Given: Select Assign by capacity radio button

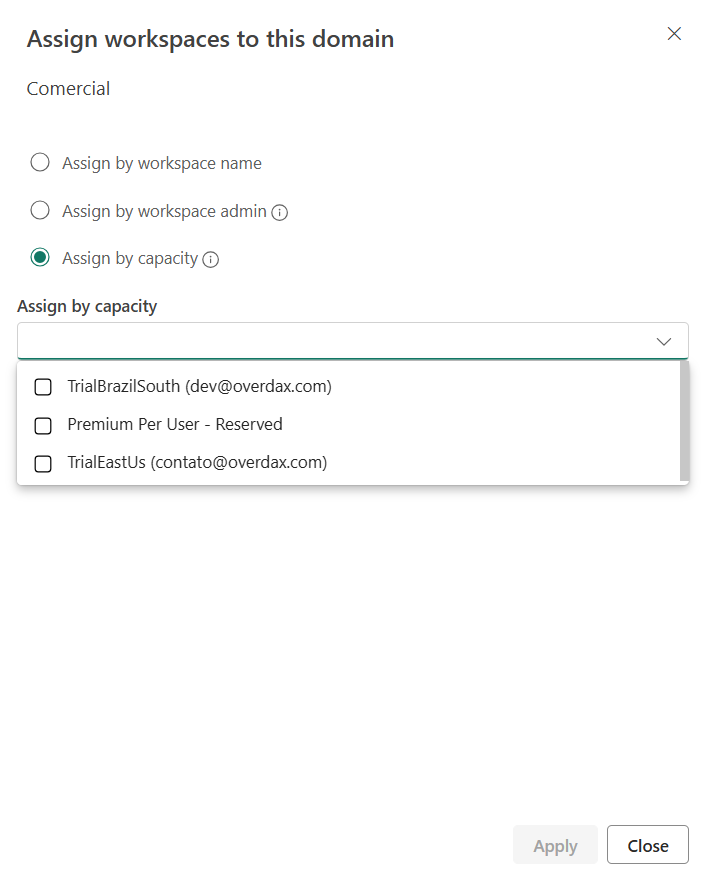Looking at the screenshot, I should pyautogui.click(x=40, y=258).
